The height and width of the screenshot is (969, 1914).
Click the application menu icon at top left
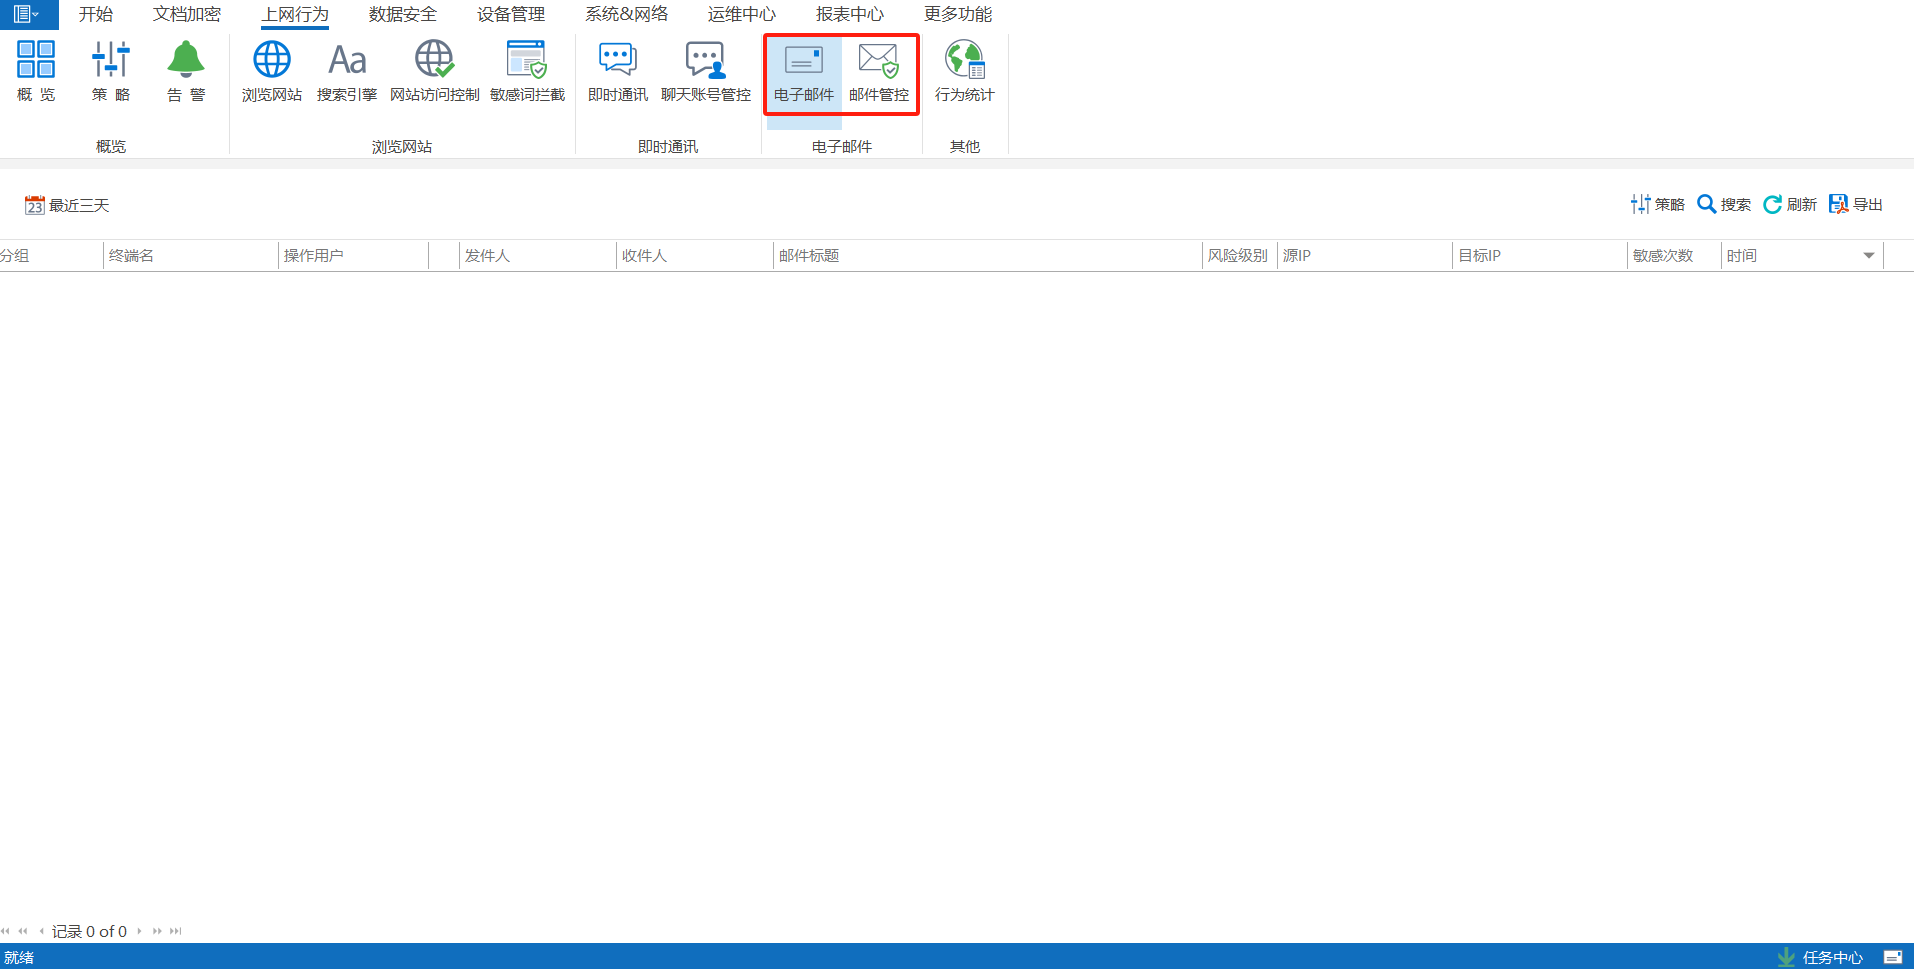pos(27,14)
